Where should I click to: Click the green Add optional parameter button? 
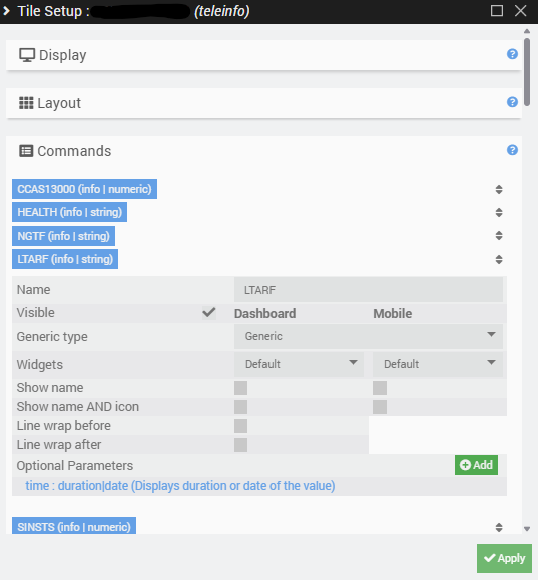point(476,465)
